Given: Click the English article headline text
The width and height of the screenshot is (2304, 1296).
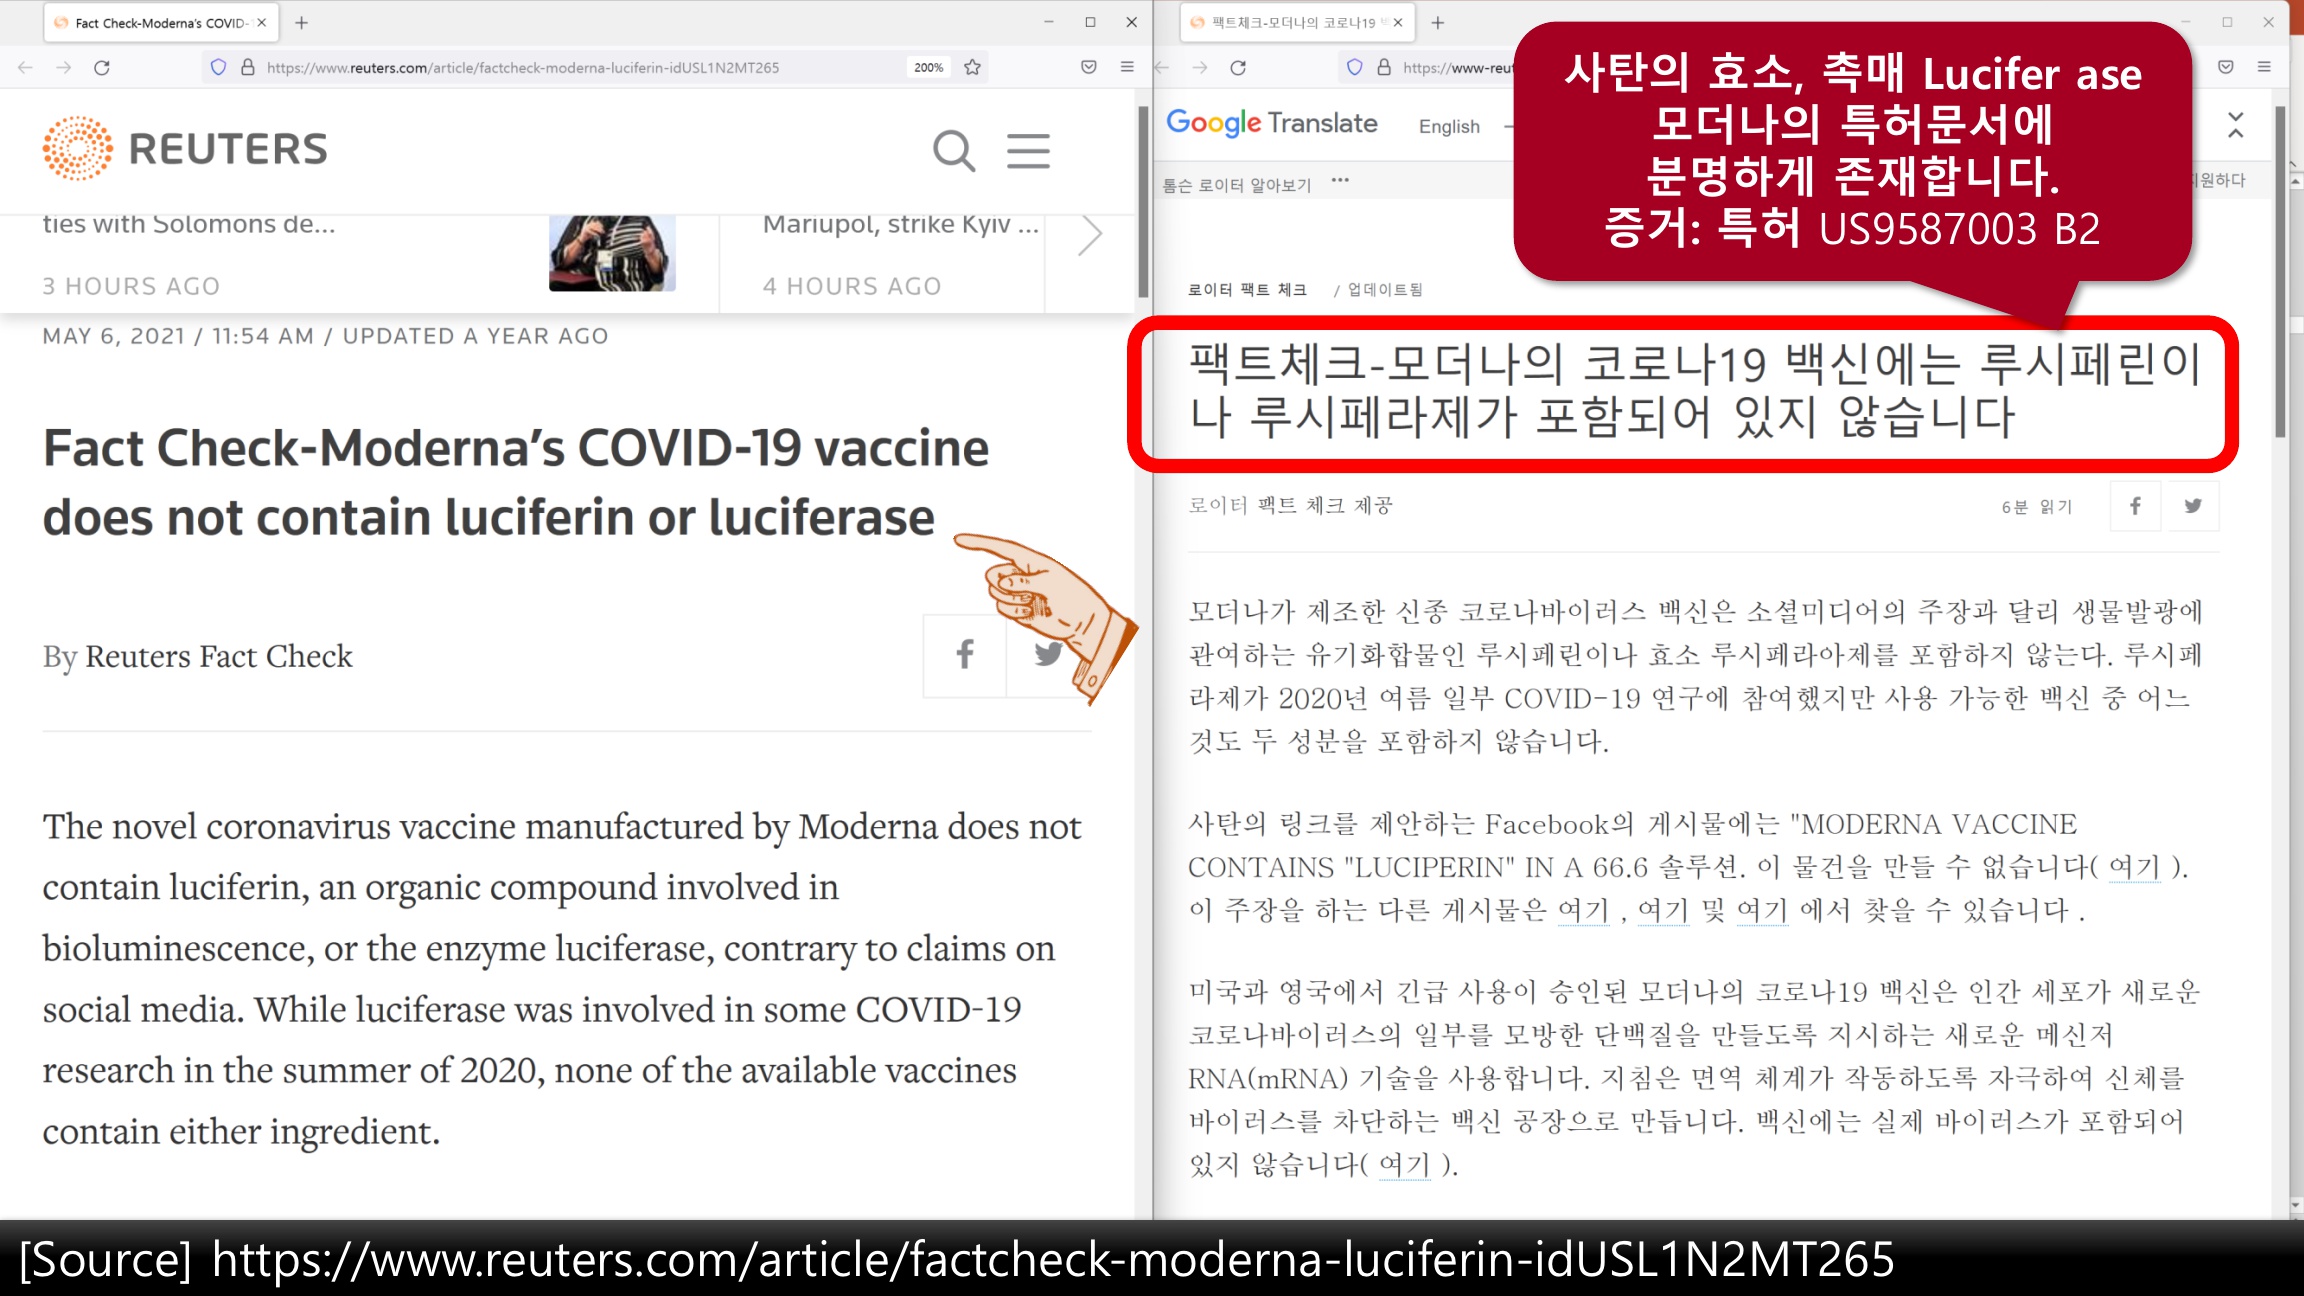Looking at the screenshot, I should pyautogui.click(x=516, y=482).
